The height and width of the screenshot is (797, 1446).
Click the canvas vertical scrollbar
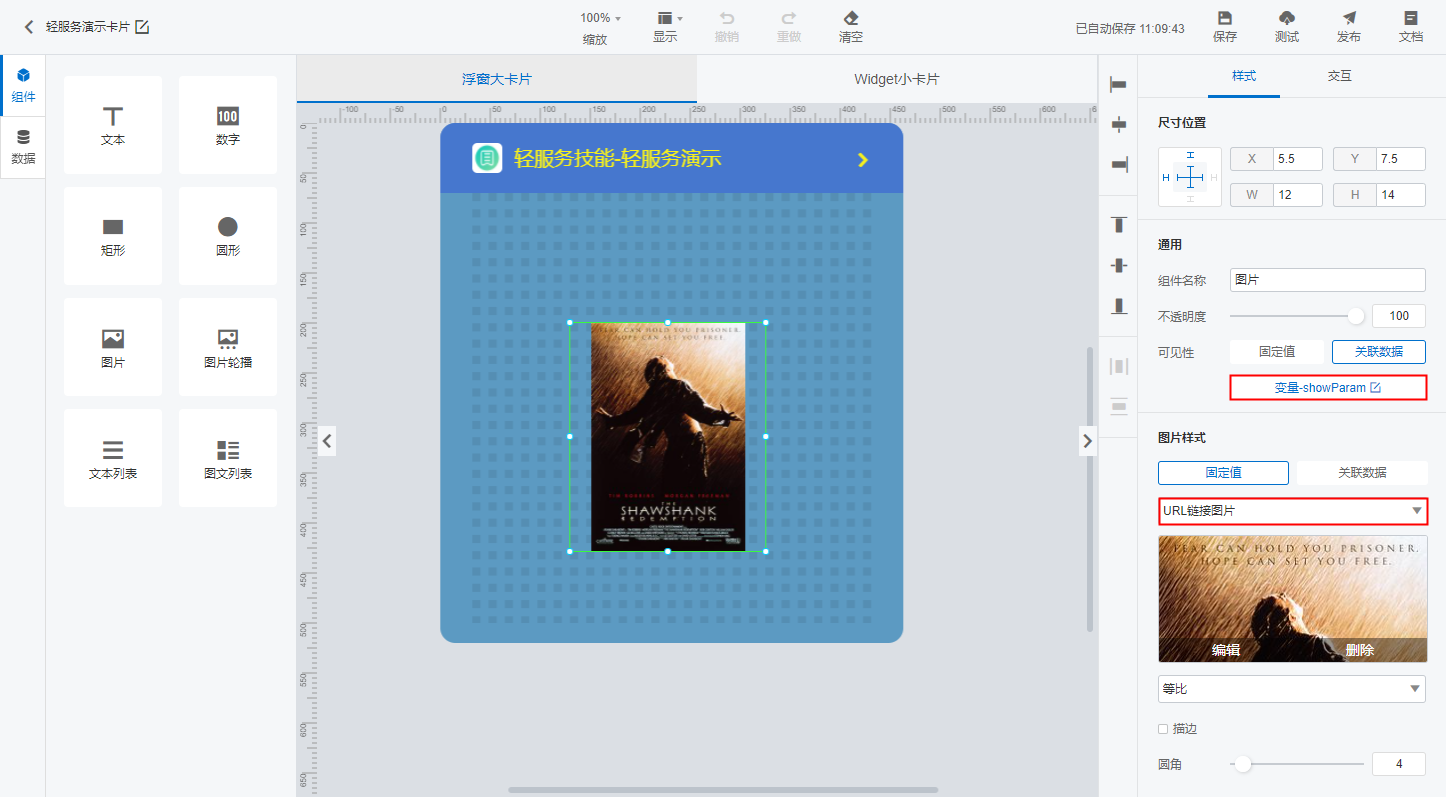tap(1090, 489)
